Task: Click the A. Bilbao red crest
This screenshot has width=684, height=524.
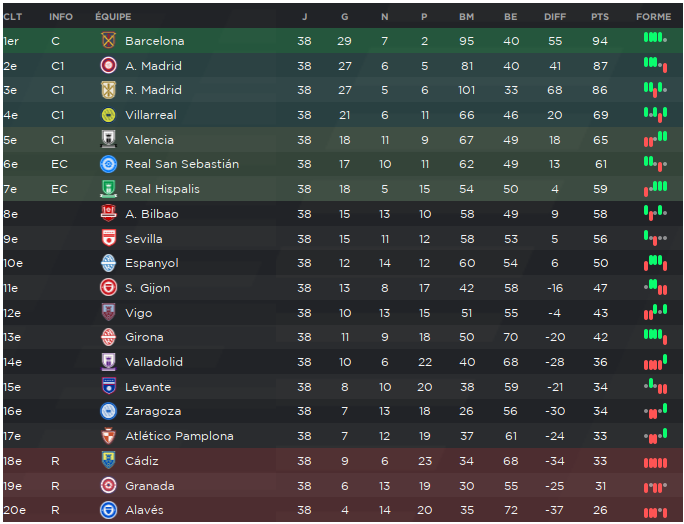Action: pos(108,214)
